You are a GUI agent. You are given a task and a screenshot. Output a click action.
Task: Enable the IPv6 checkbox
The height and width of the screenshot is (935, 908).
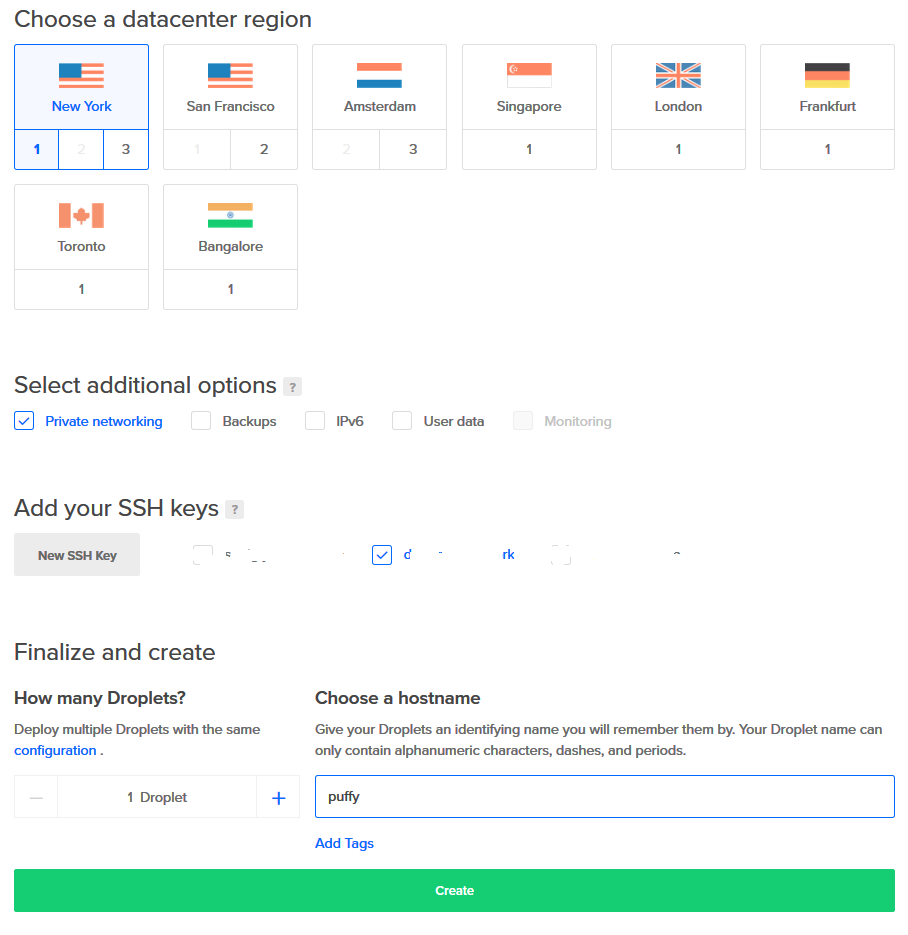tap(315, 421)
